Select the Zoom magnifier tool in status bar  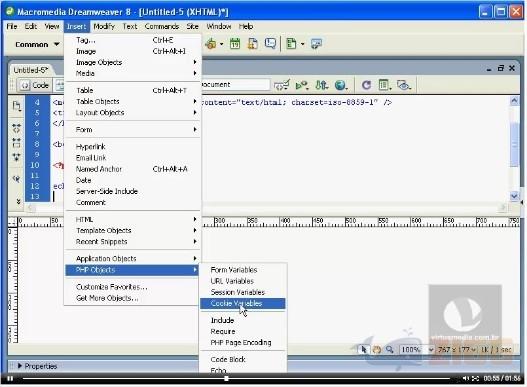[390, 350]
